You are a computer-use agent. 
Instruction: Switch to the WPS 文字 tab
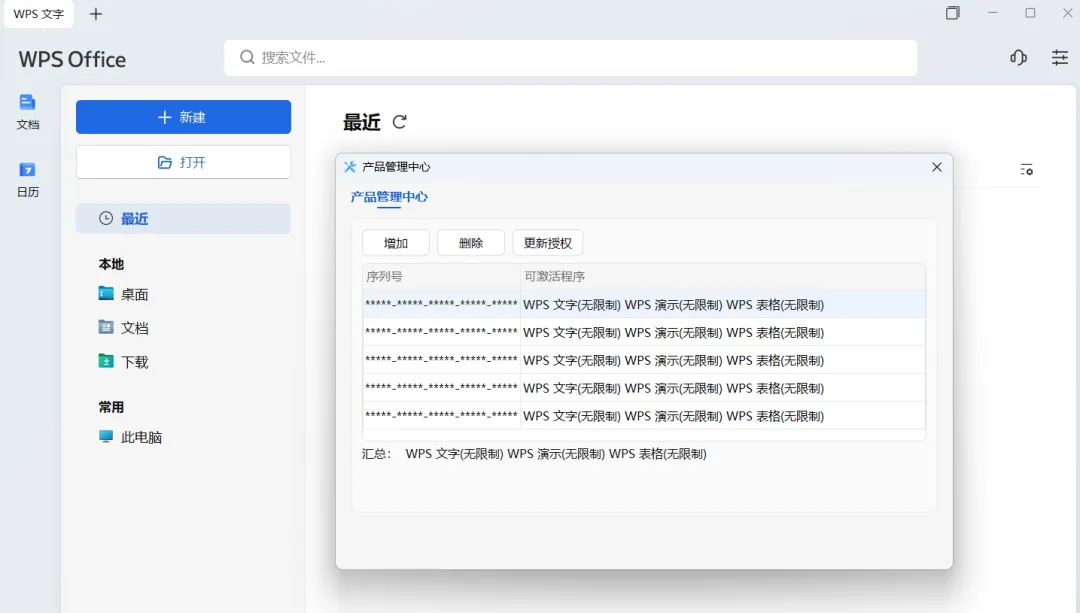tap(39, 14)
